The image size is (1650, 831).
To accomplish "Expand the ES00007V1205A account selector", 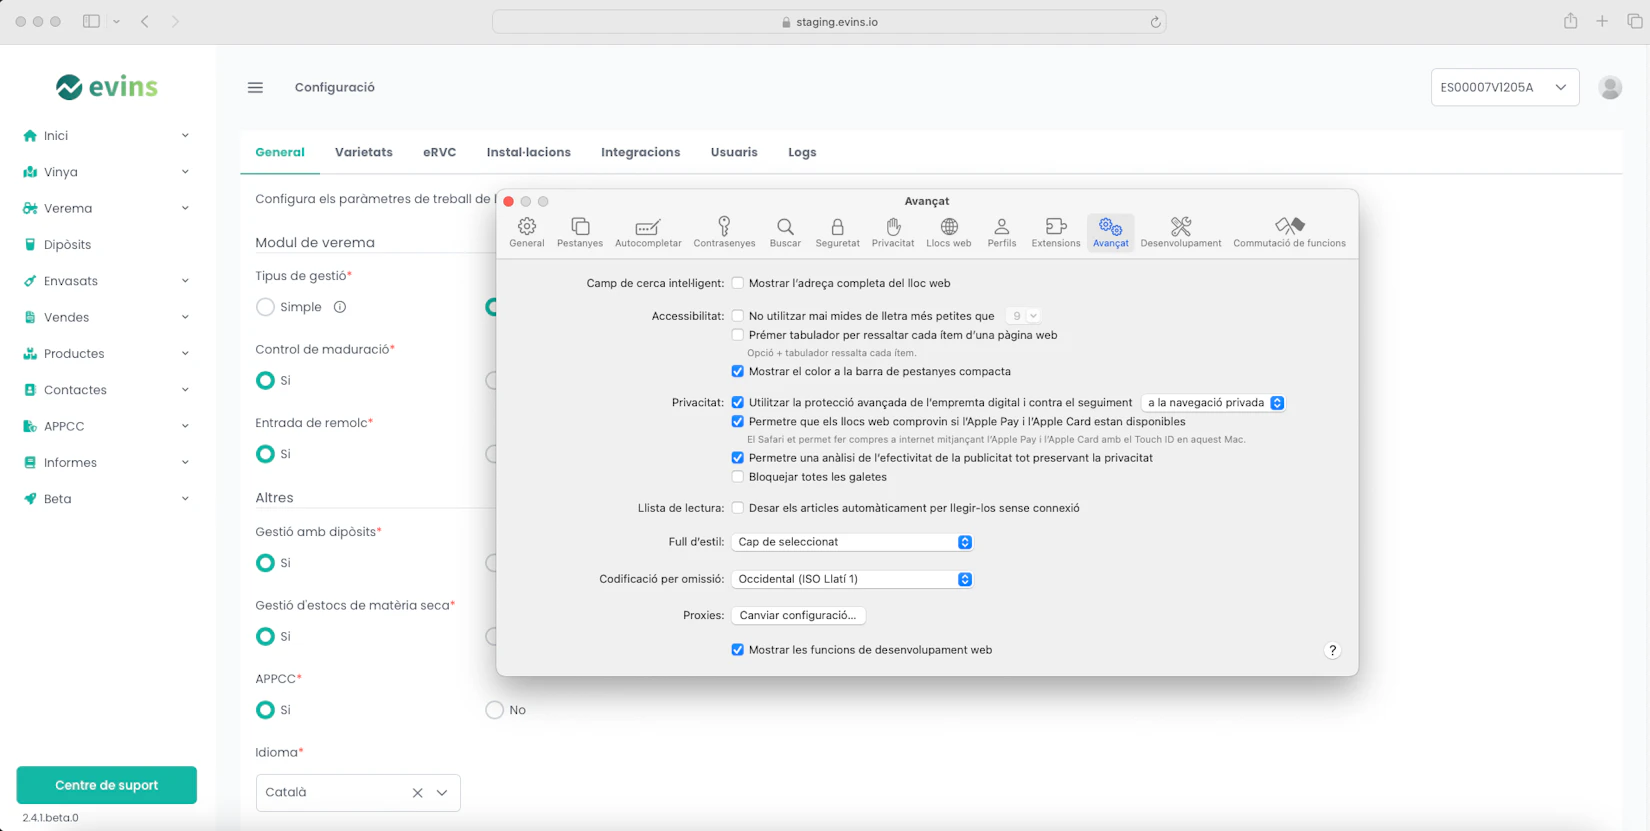I will [1504, 88].
